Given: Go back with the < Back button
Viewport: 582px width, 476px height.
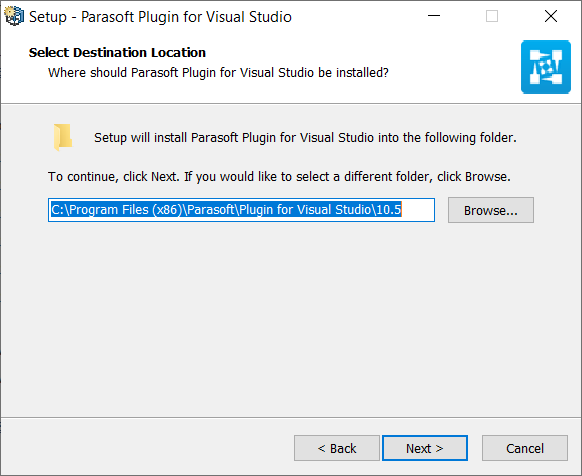Looking at the screenshot, I should [x=337, y=448].
